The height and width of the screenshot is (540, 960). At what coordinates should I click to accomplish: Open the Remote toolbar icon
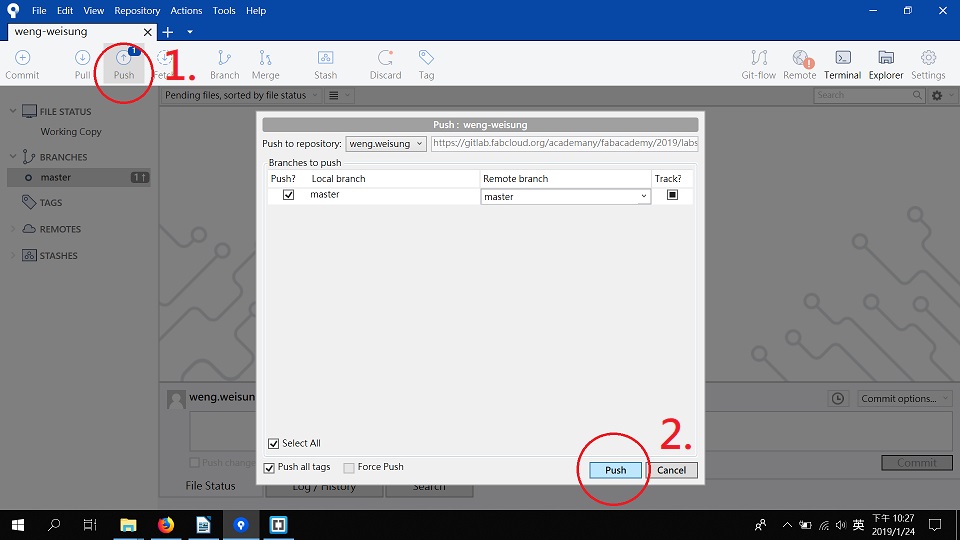tap(800, 64)
